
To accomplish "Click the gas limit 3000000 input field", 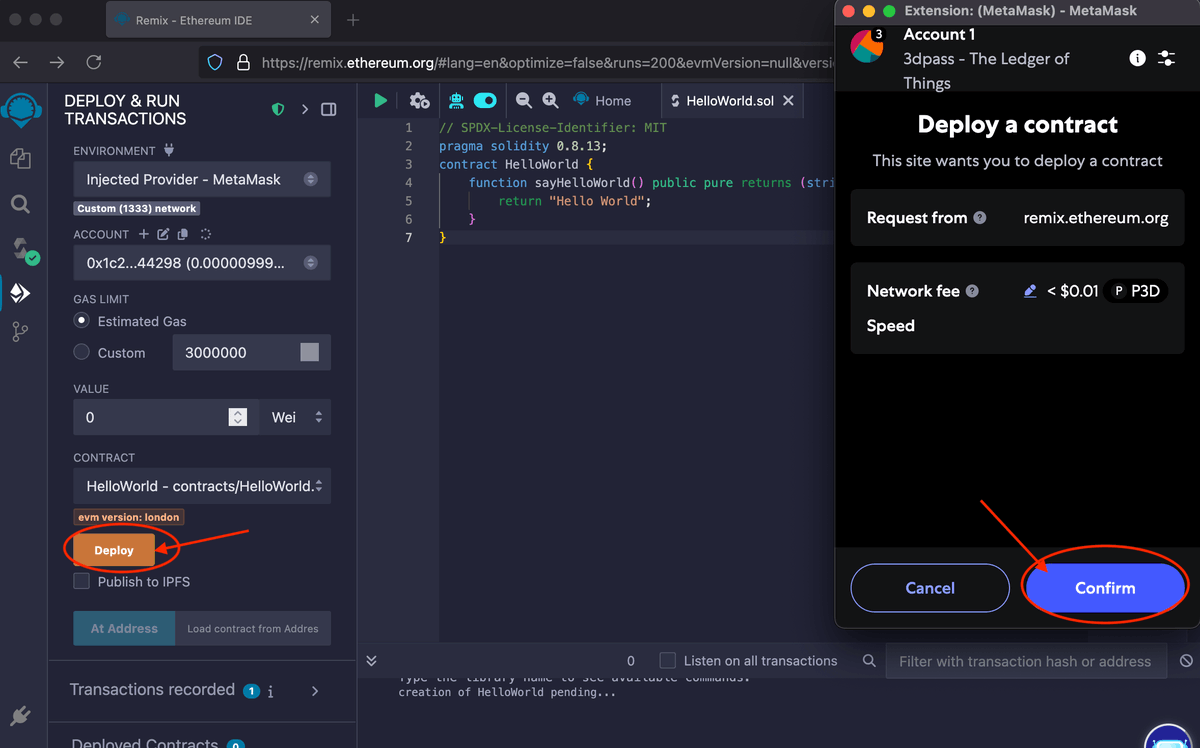I will [251, 352].
